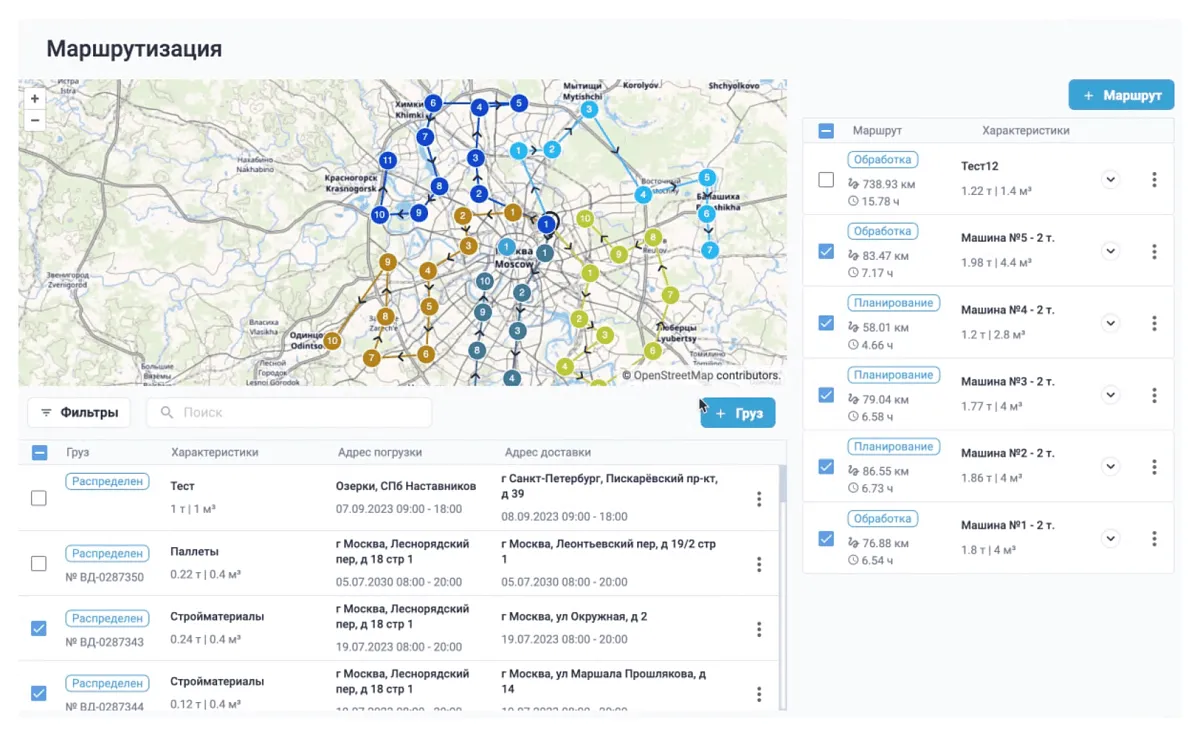Open the Фильтры filter menu
The width and height of the screenshot is (1200, 750).
(79, 412)
